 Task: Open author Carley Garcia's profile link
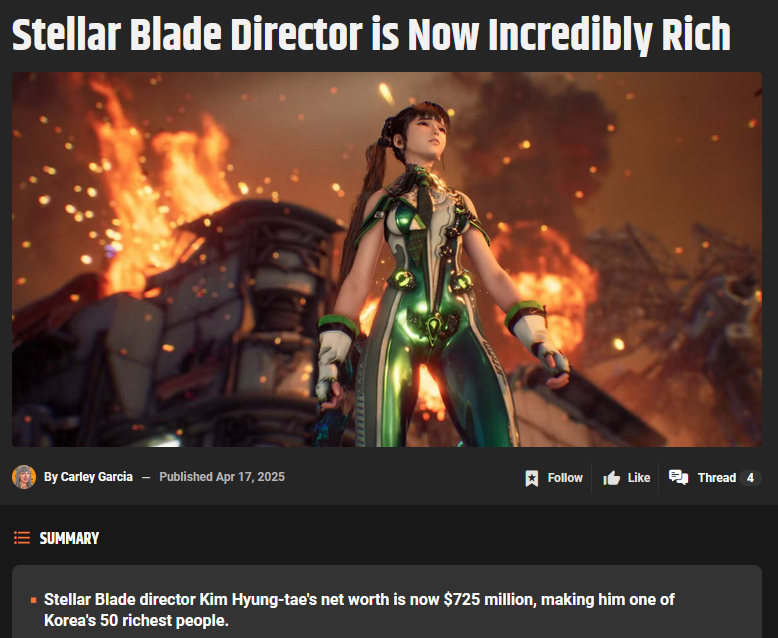[96, 477]
